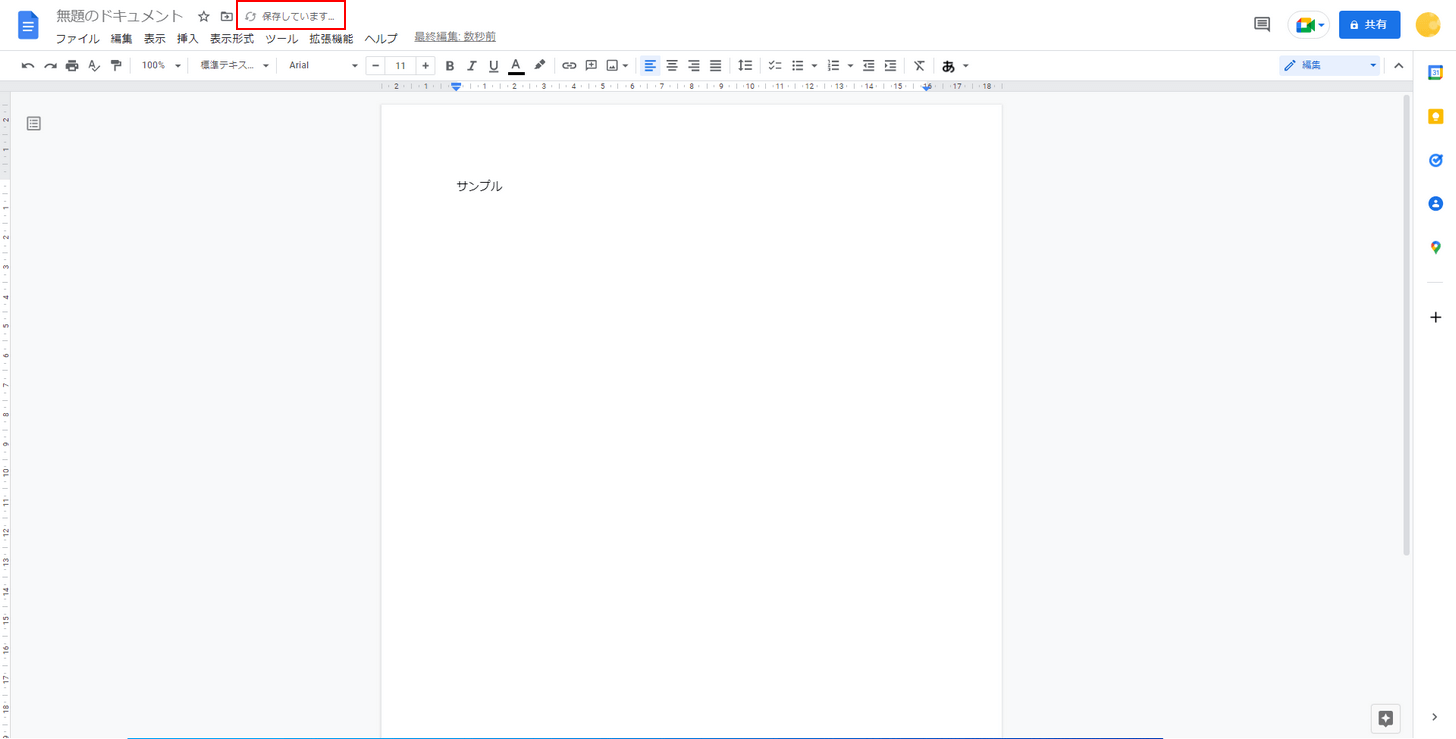Click the plus to get add-ons

pyautogui.click(x=1435, y=317)
